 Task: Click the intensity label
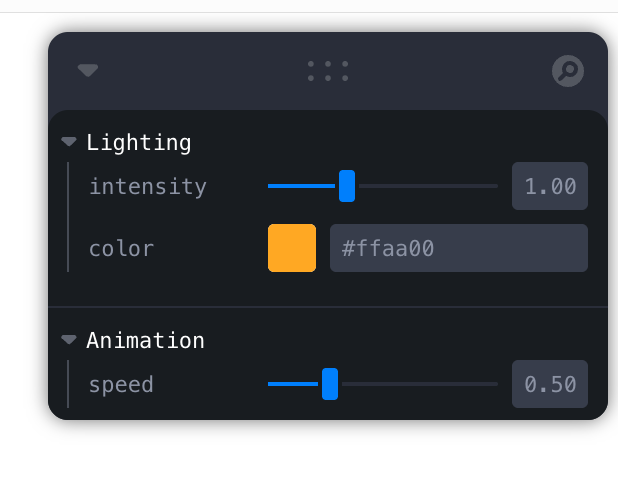pos(148,186)
